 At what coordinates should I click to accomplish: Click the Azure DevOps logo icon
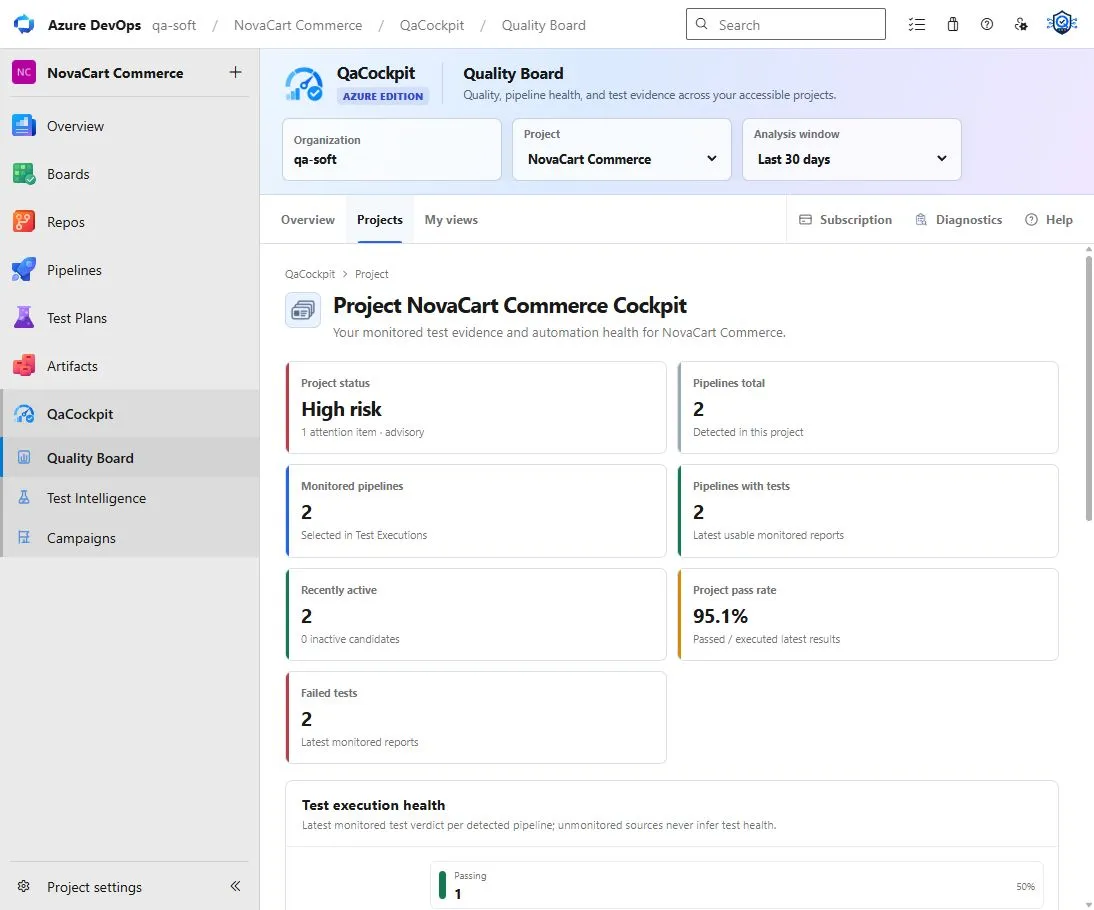pos(24,24)
